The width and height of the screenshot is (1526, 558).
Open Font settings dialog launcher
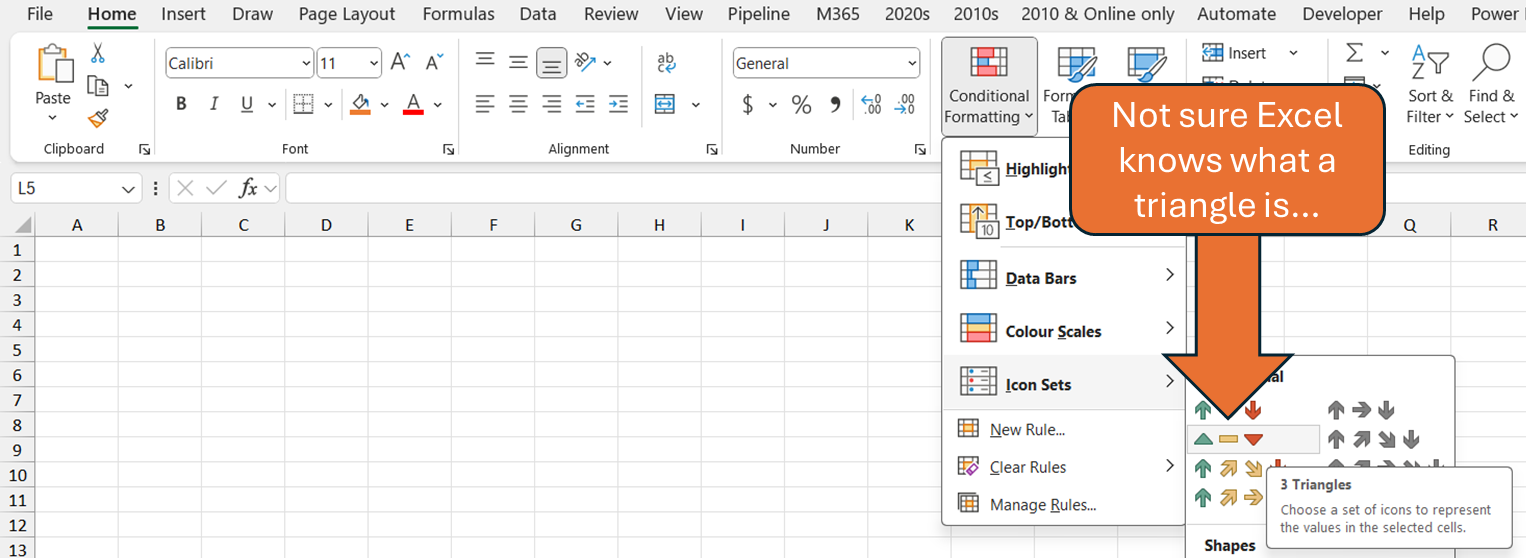(x=448, y=149)
